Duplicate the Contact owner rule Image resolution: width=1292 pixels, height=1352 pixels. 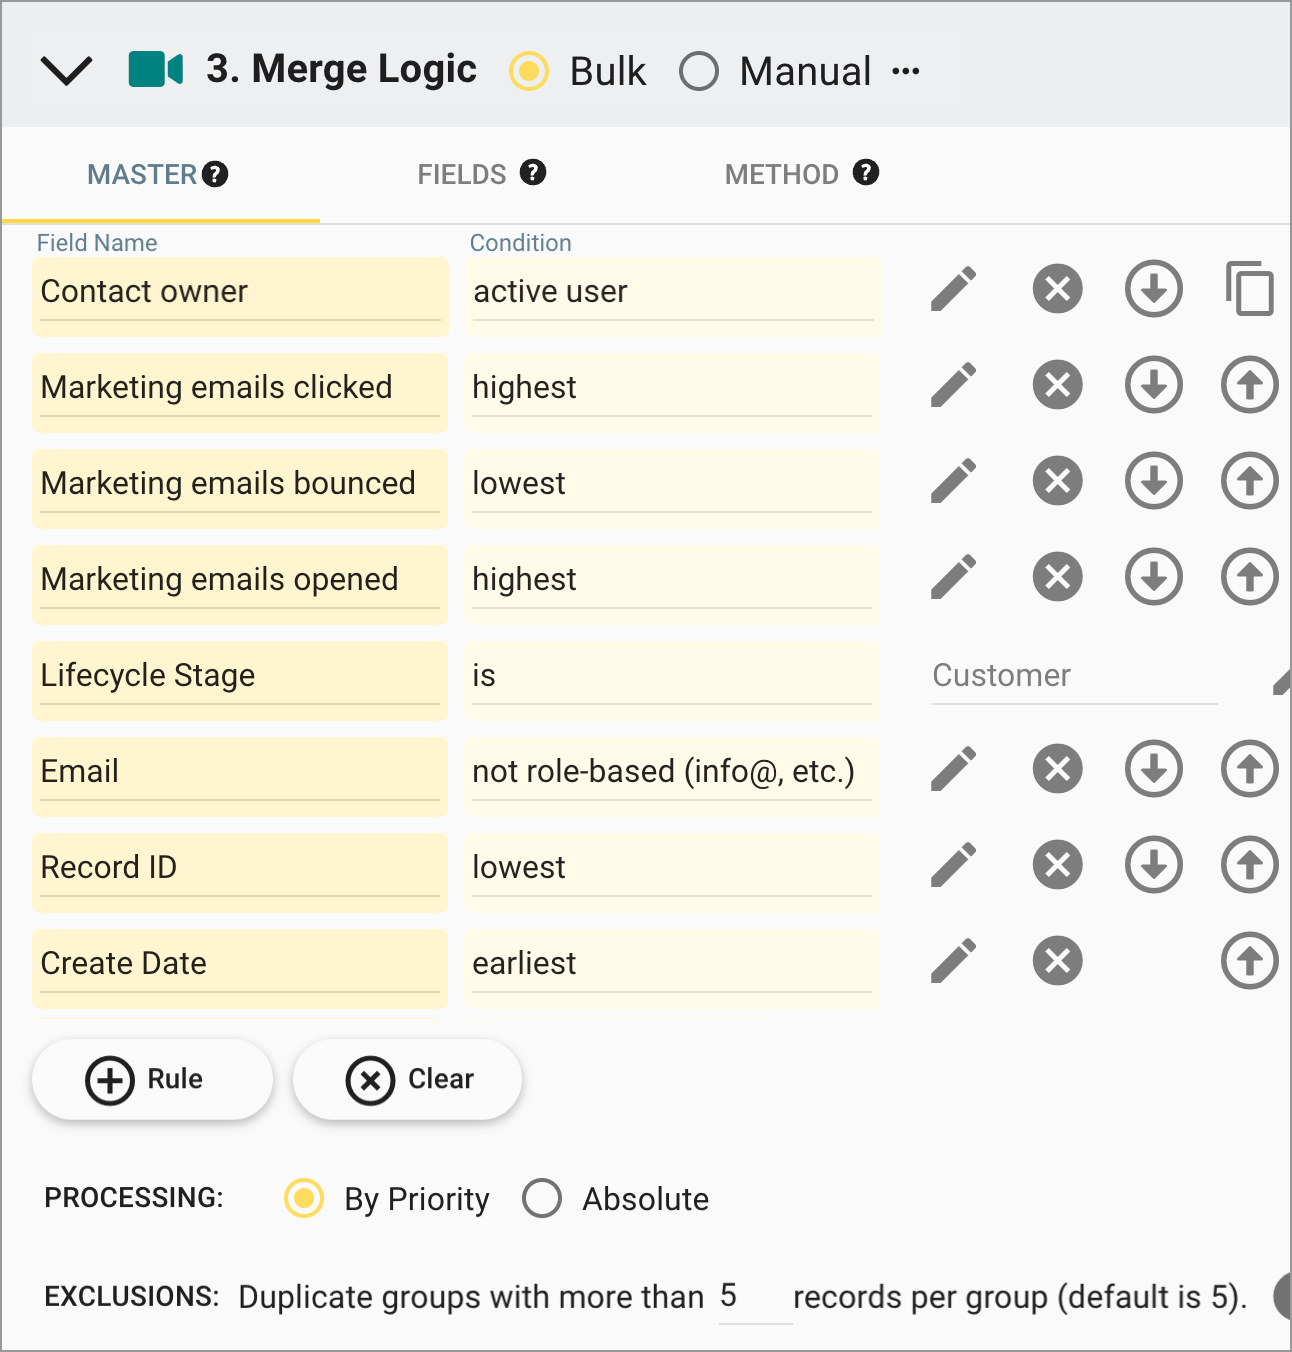tap(1248, 289)
